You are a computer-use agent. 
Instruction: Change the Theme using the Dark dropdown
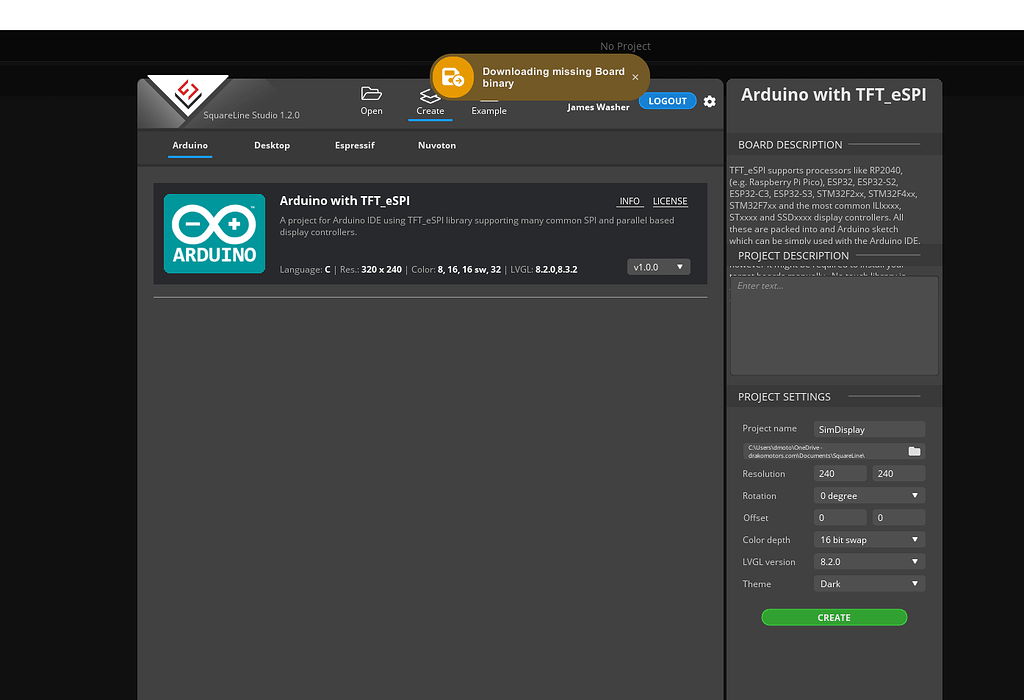pyautogui.click(x=868, y=583)
